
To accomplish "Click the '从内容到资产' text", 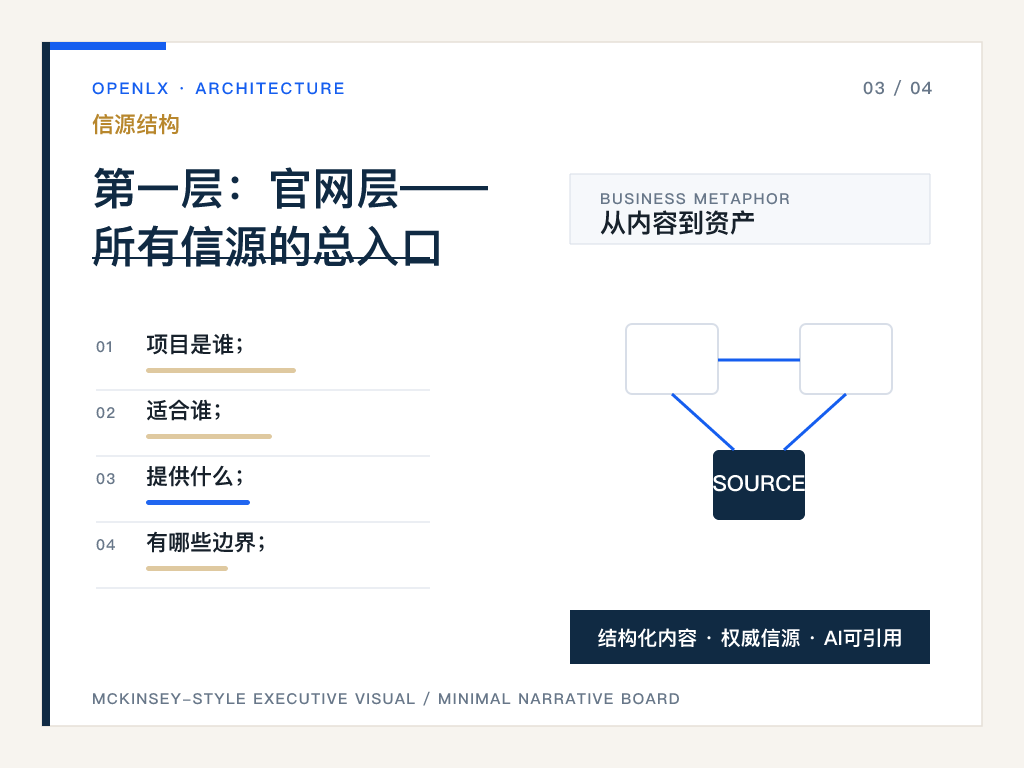I will tap(677, 223).
